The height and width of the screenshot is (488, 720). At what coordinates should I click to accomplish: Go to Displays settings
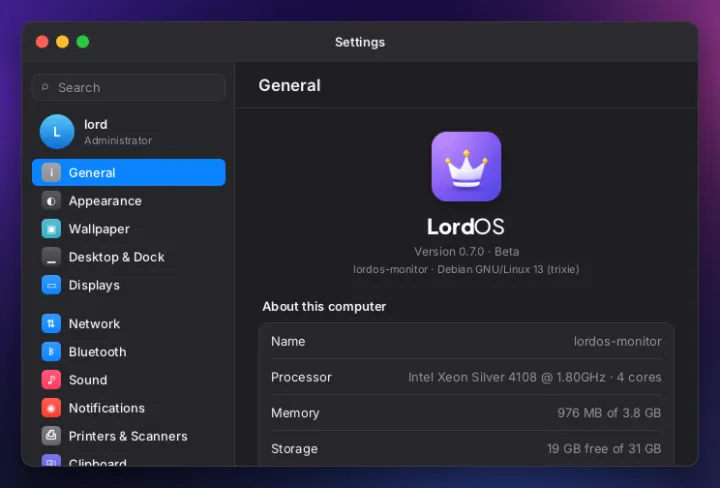tap(129, 285)
